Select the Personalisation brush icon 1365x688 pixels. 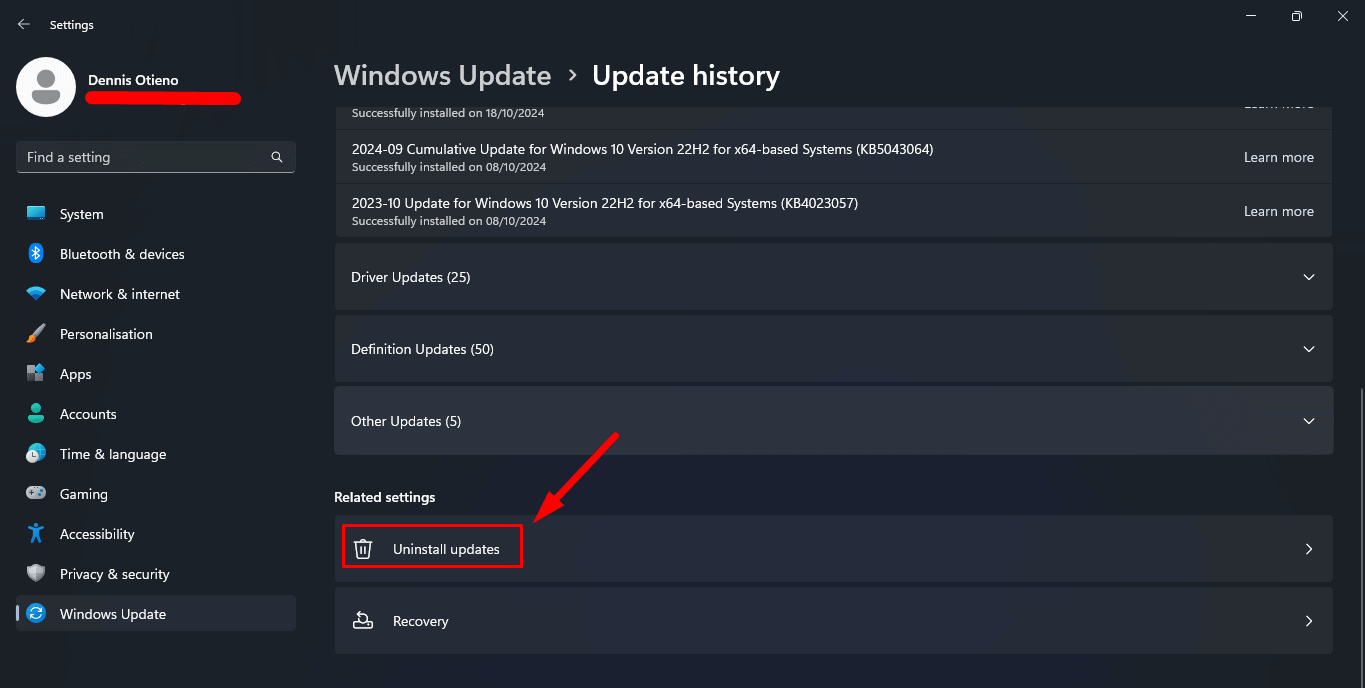[x=36, y=333]
